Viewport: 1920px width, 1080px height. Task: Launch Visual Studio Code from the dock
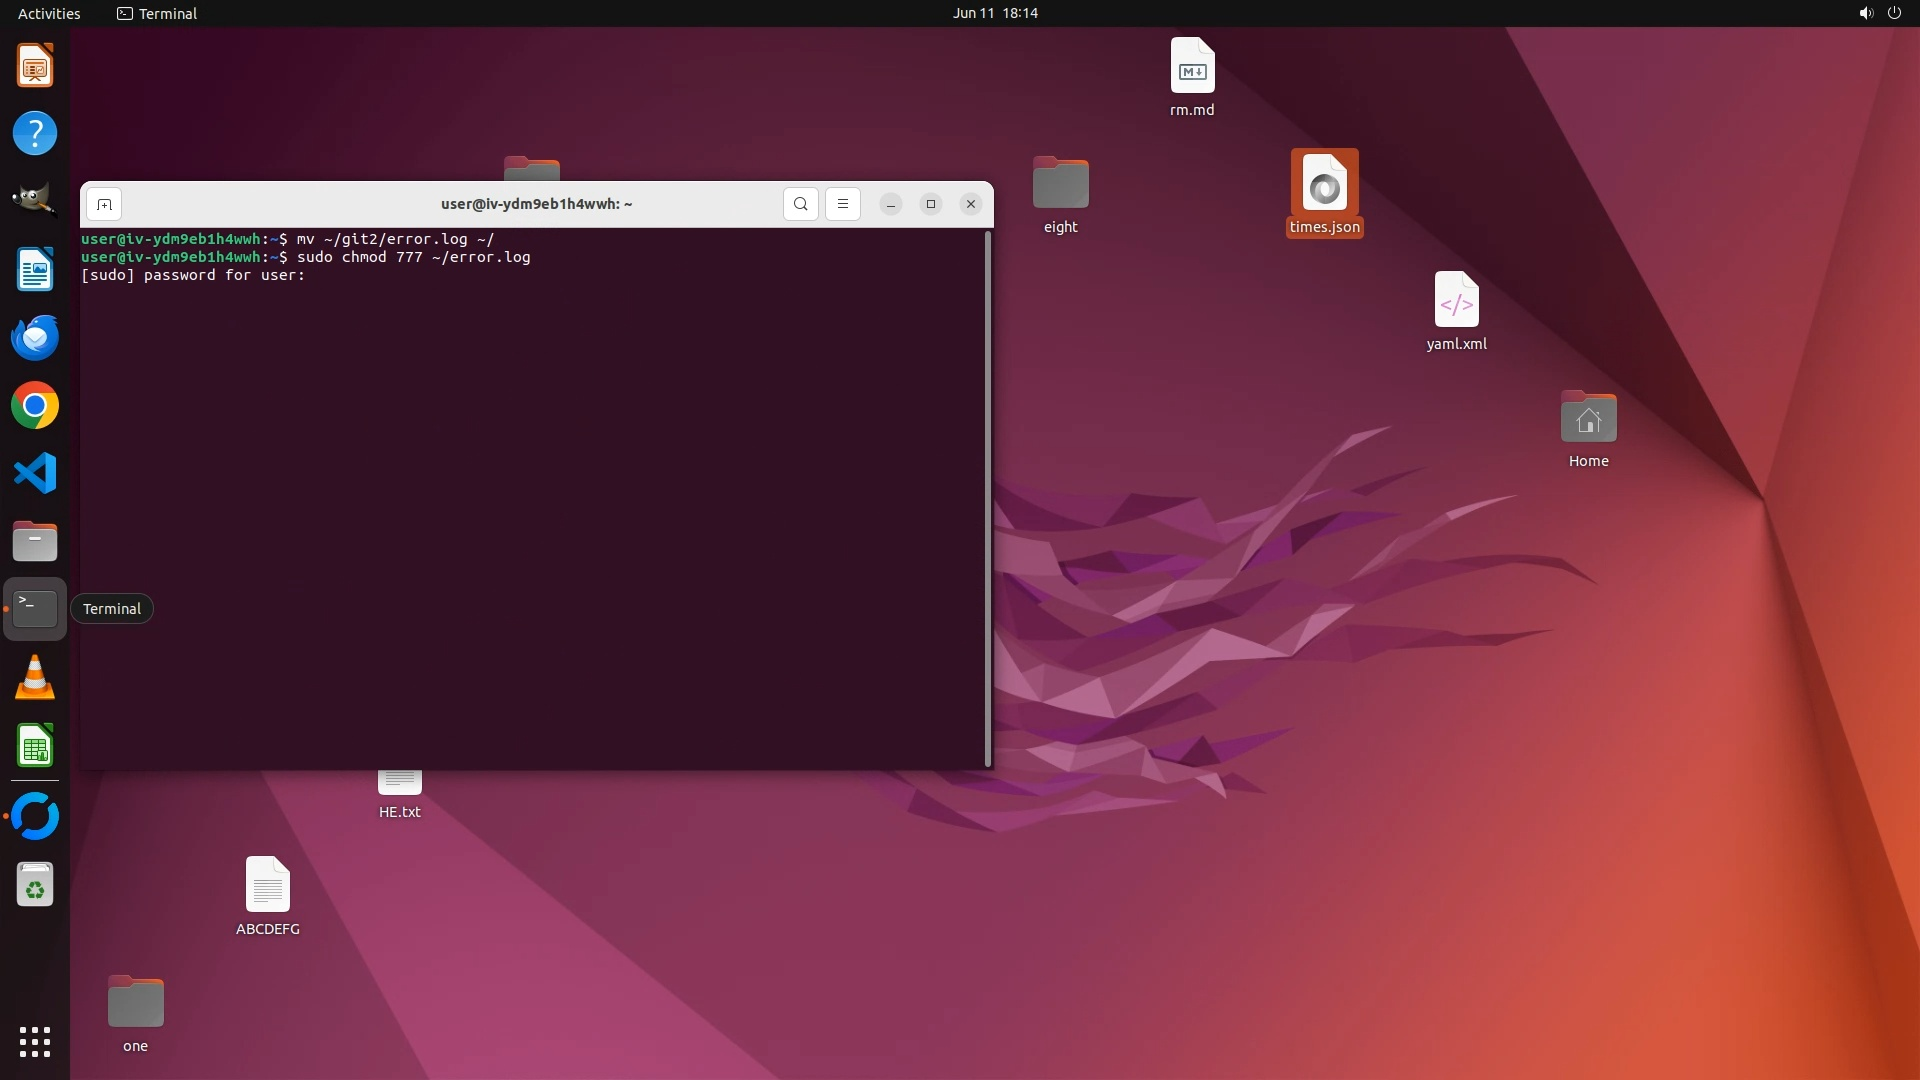(x=35, y=473)
